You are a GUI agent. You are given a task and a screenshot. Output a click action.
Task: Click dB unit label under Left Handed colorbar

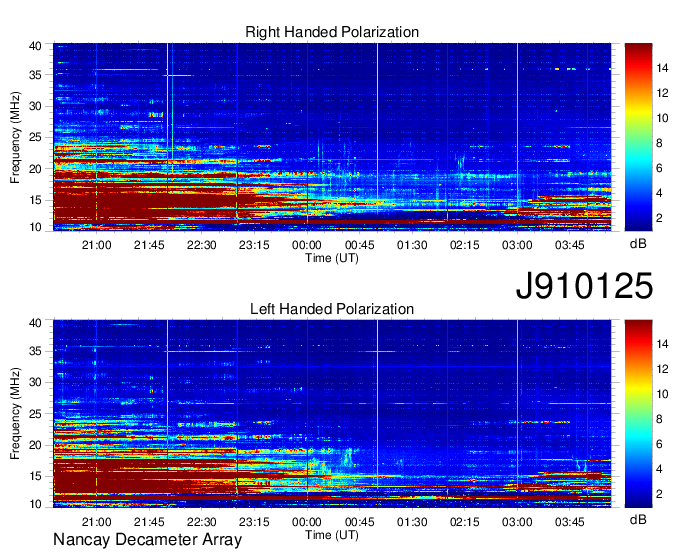(638, 519)
